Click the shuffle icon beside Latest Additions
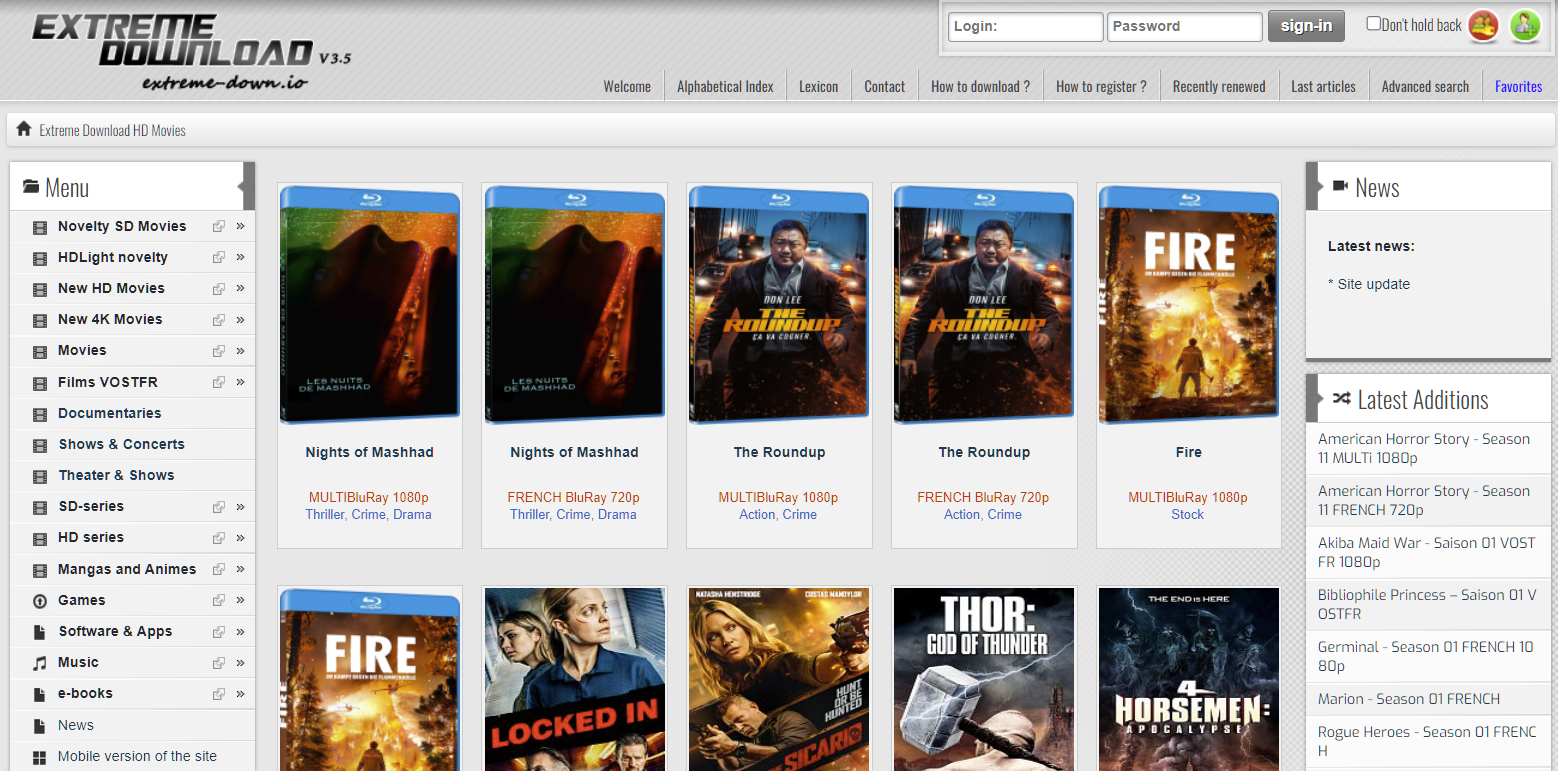This screenshot has height=771, width=1558. [1341, 399]
